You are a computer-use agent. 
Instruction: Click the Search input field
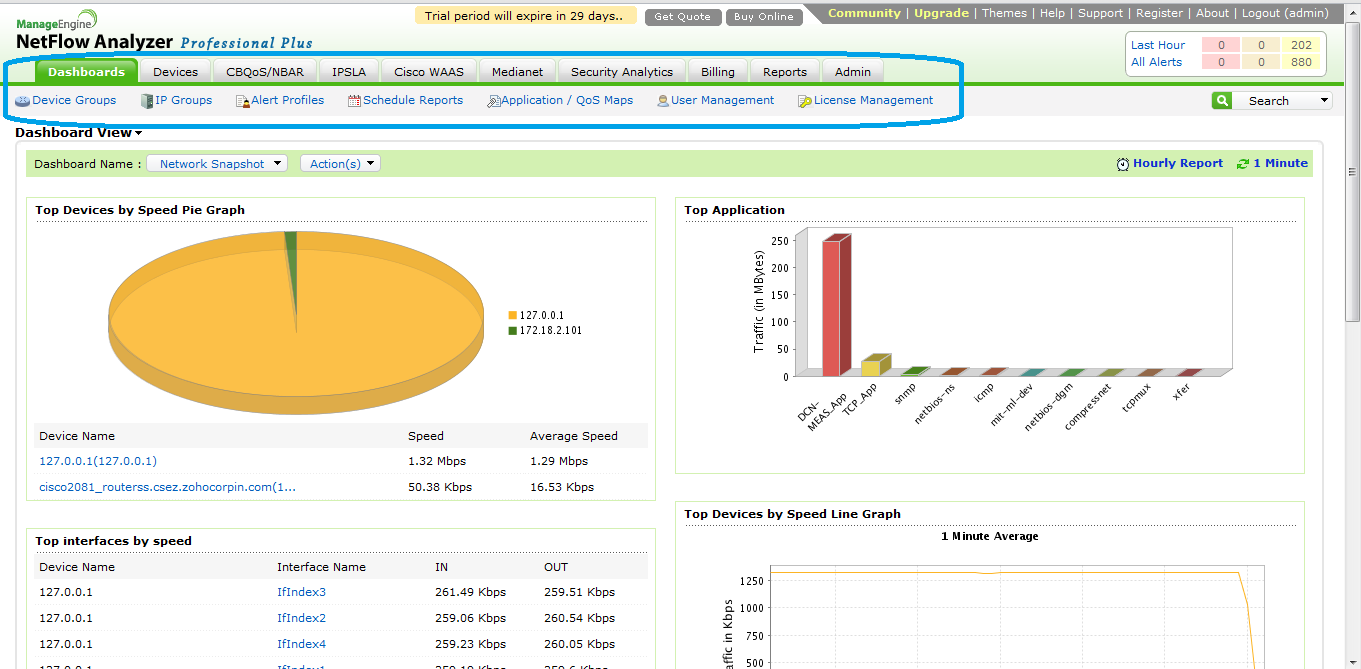tap(1274, 100)
